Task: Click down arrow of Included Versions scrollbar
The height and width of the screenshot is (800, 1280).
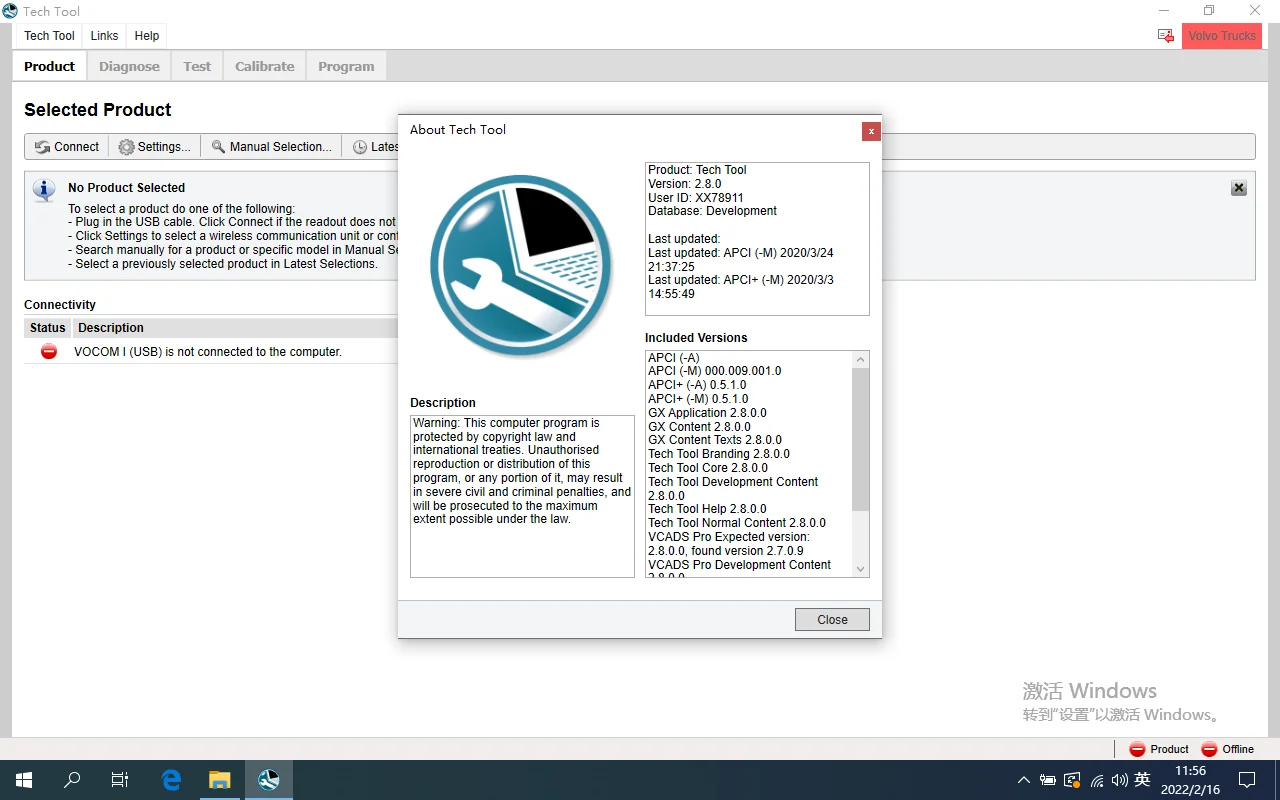Action: (860, 569)
